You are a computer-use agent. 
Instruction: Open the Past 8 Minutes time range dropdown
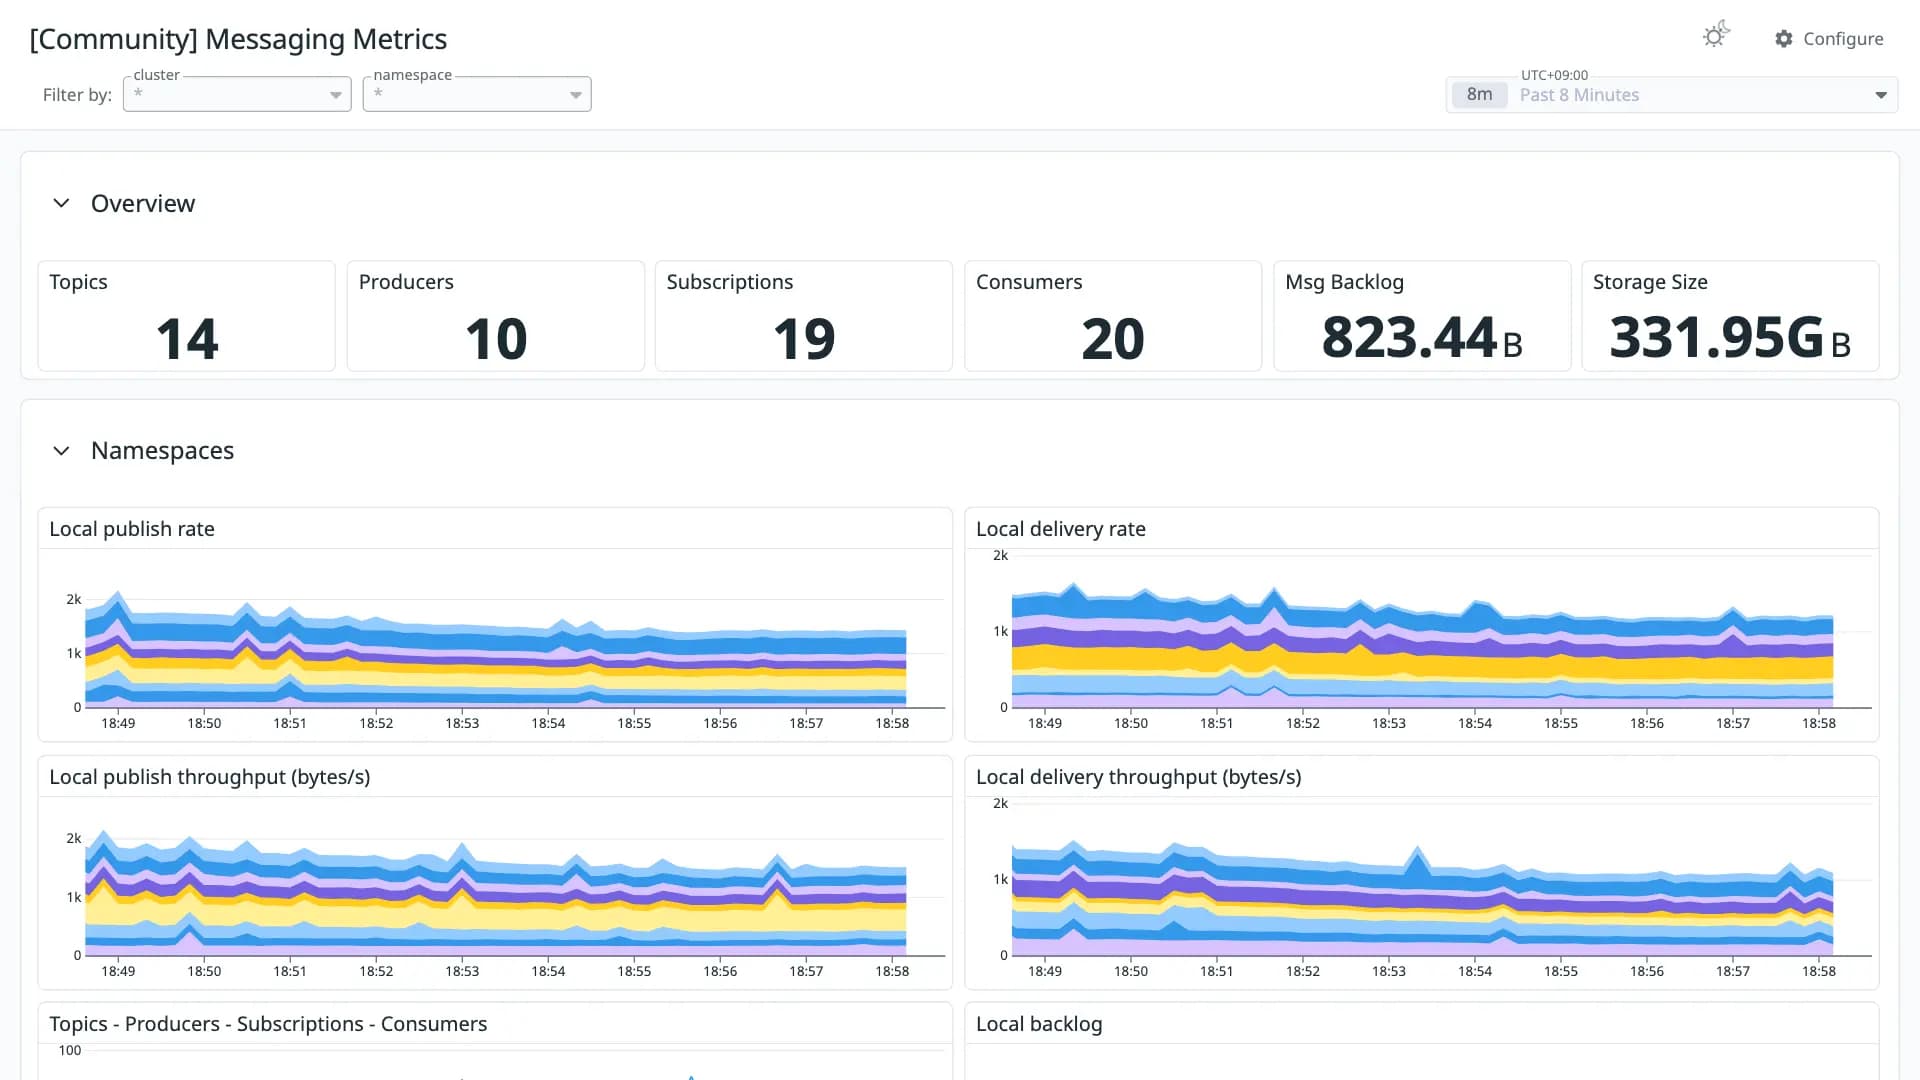click(x=1672, y=95)
